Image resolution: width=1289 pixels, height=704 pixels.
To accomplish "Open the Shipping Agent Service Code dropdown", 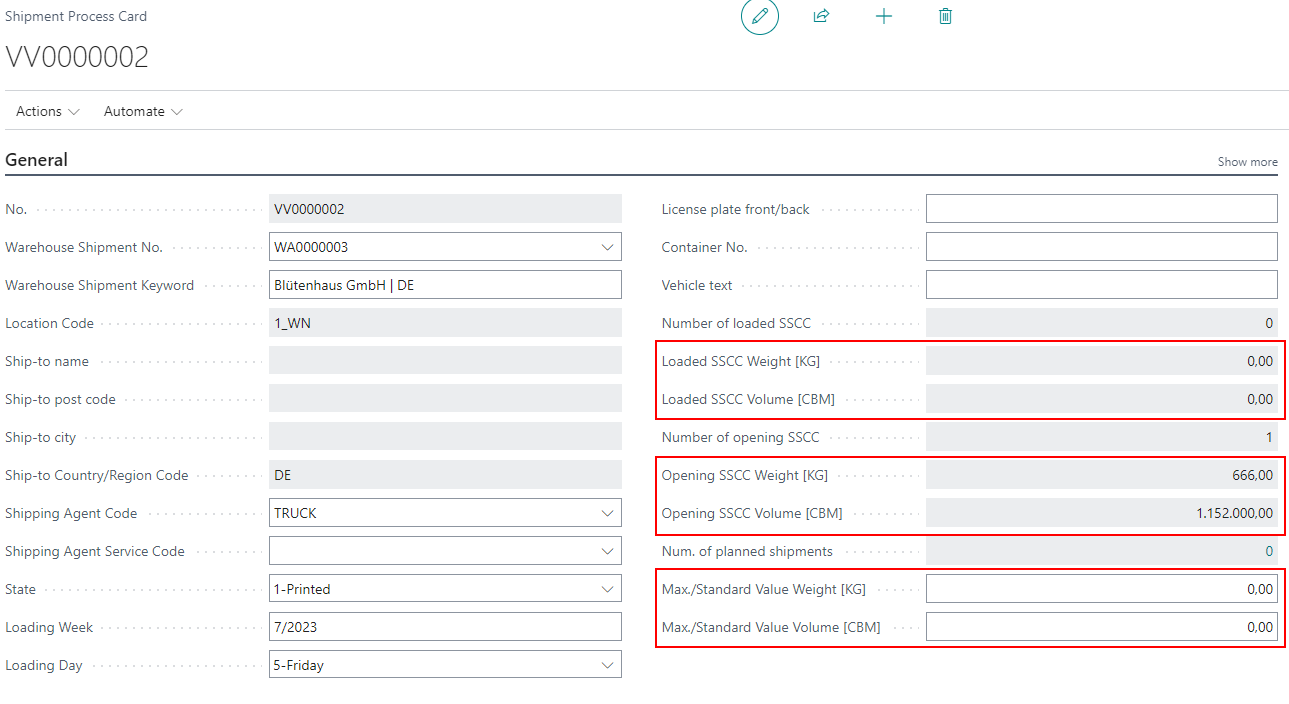I will pos(607,551).
